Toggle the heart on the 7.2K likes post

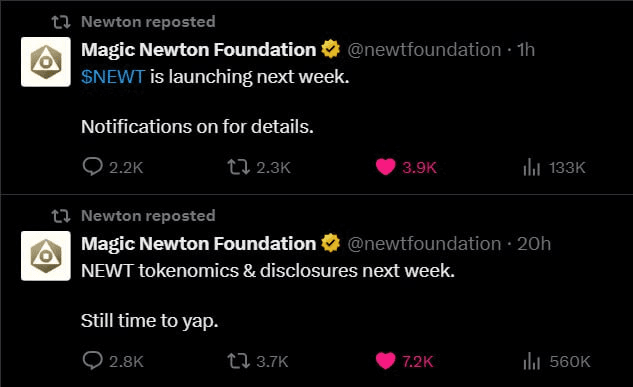pos(385,360)
